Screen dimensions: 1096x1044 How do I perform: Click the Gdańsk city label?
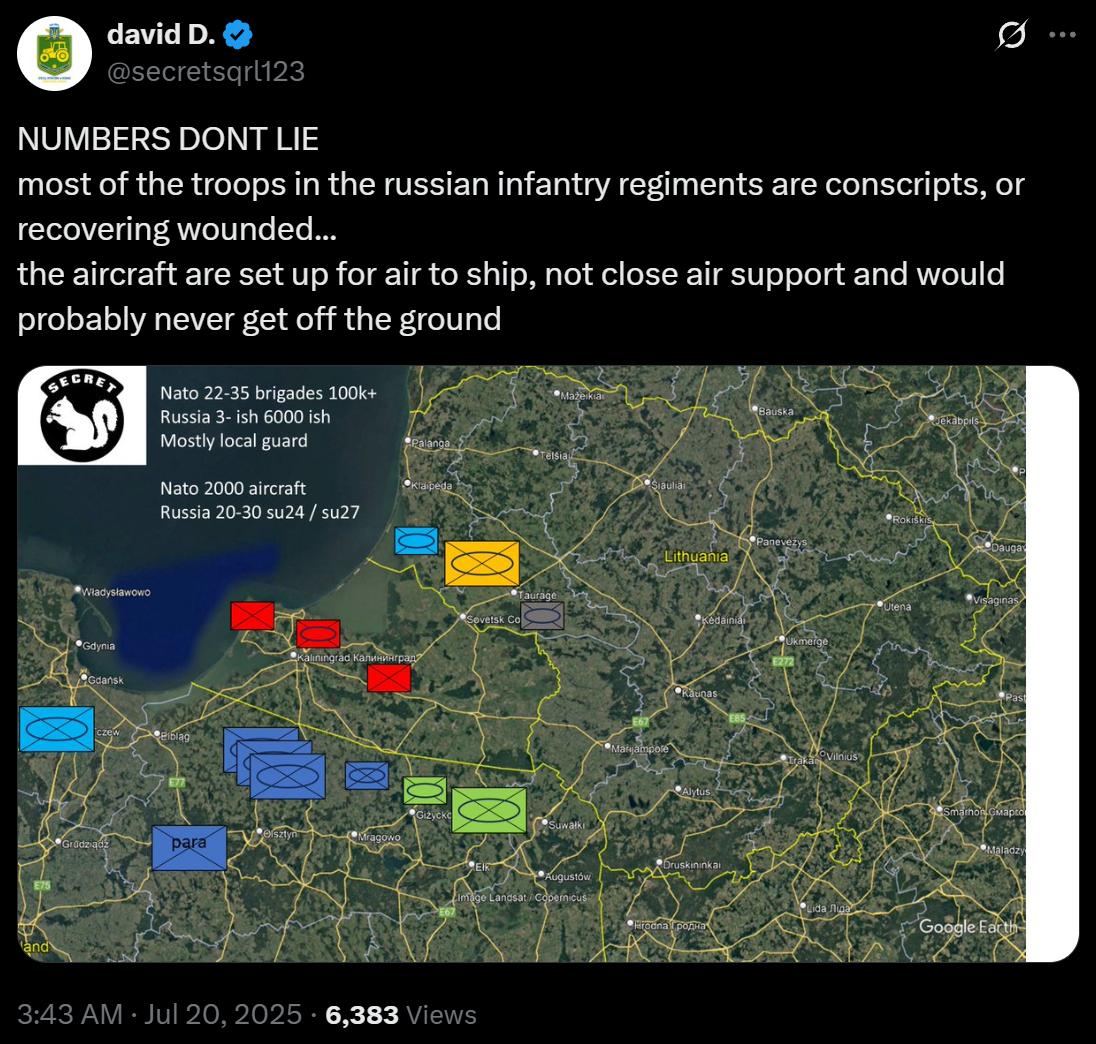click(x=106, y=680)
